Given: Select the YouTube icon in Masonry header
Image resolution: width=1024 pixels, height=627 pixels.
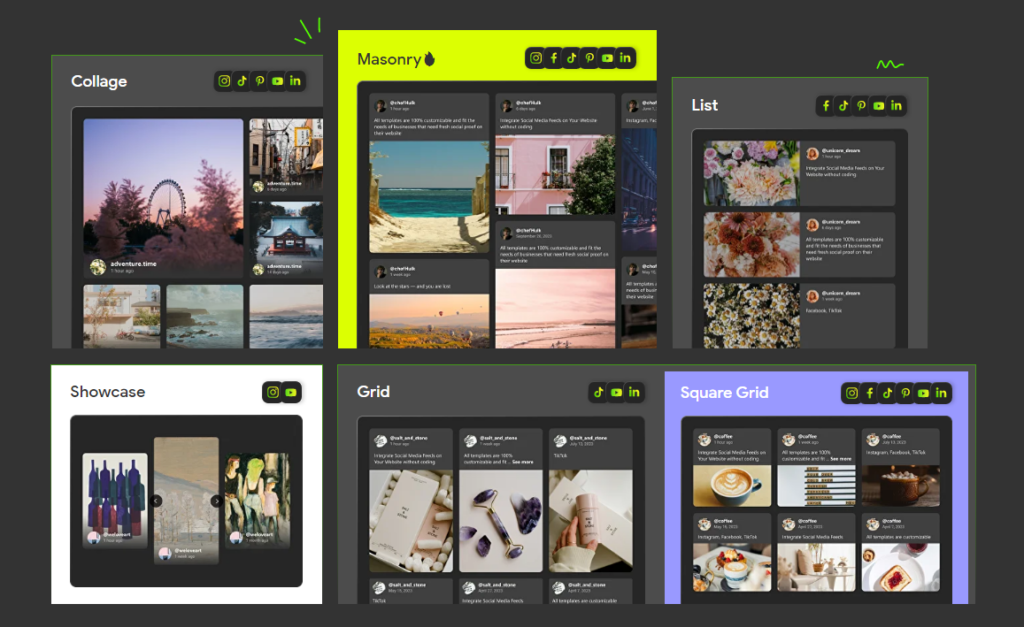Looking at the screenshot, I should [607, 58].
